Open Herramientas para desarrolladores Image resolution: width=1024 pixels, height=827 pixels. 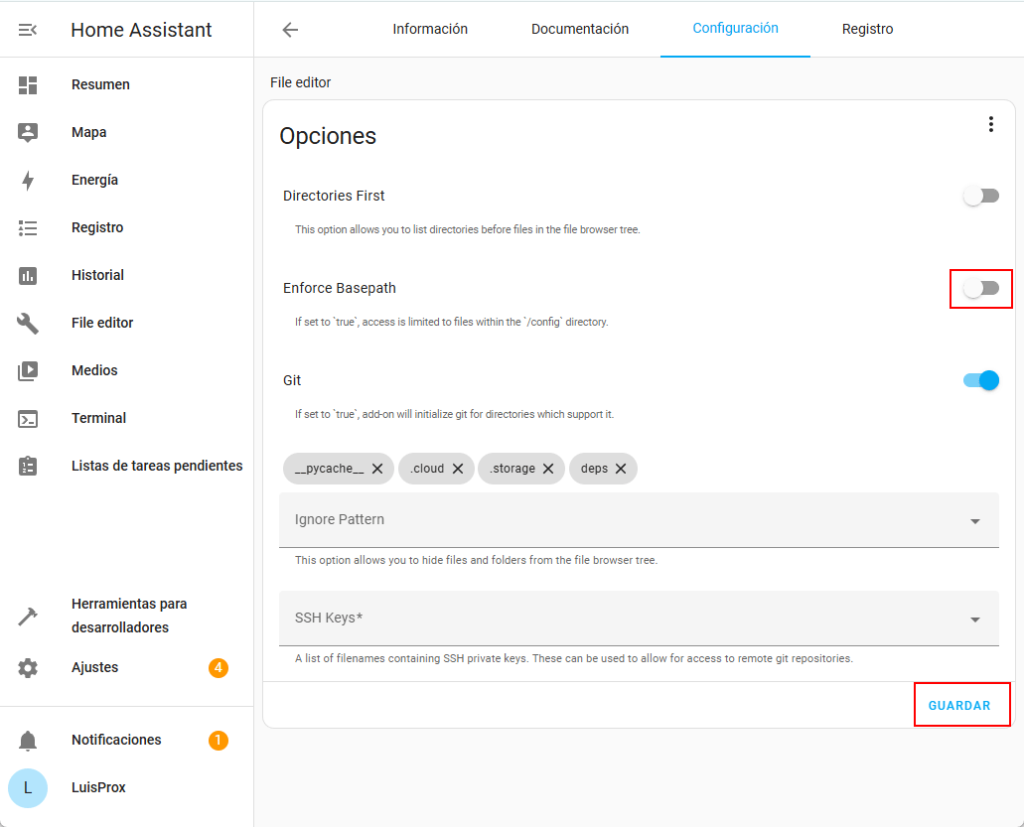129,616
